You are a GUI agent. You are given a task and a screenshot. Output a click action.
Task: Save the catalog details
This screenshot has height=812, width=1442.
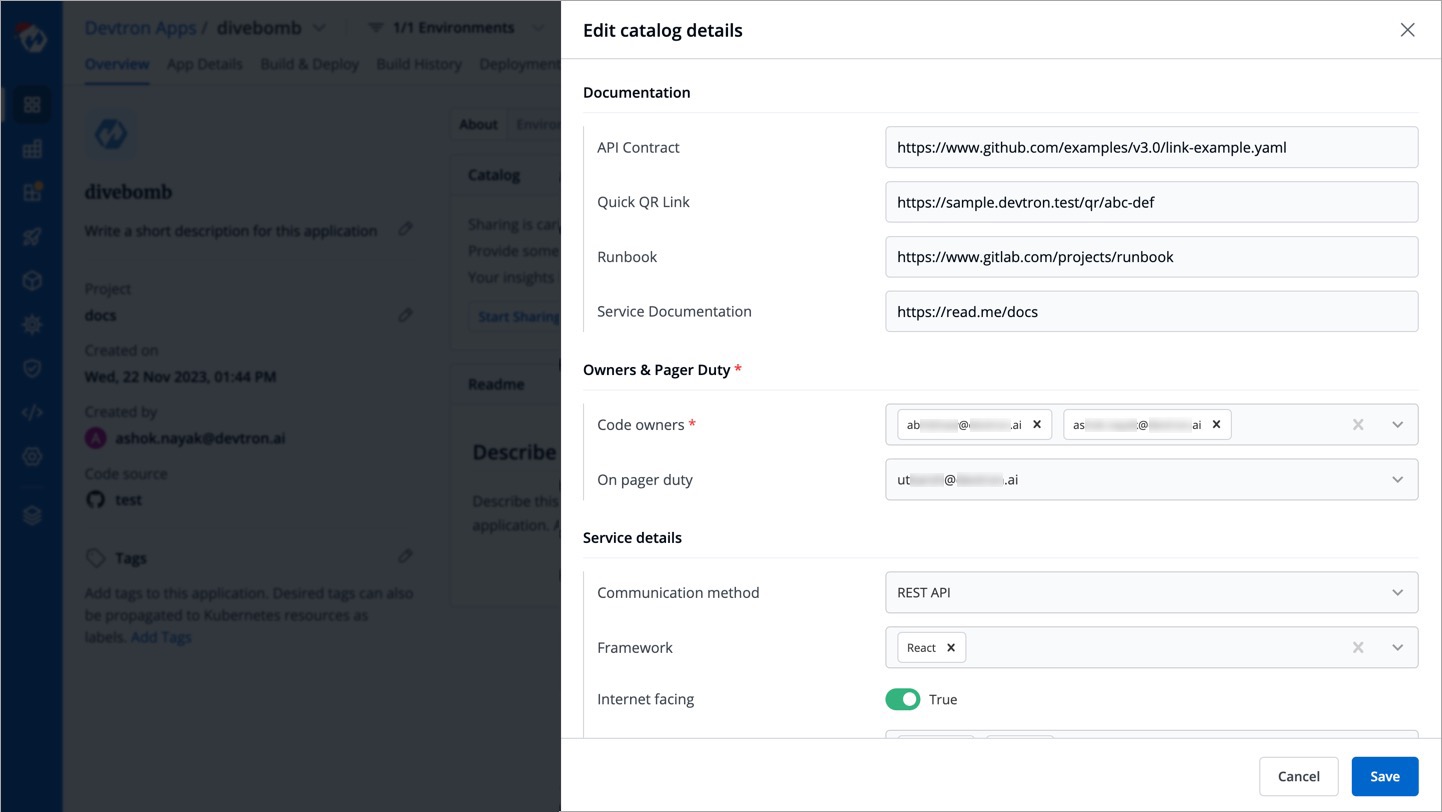(x=1384, y=776)
